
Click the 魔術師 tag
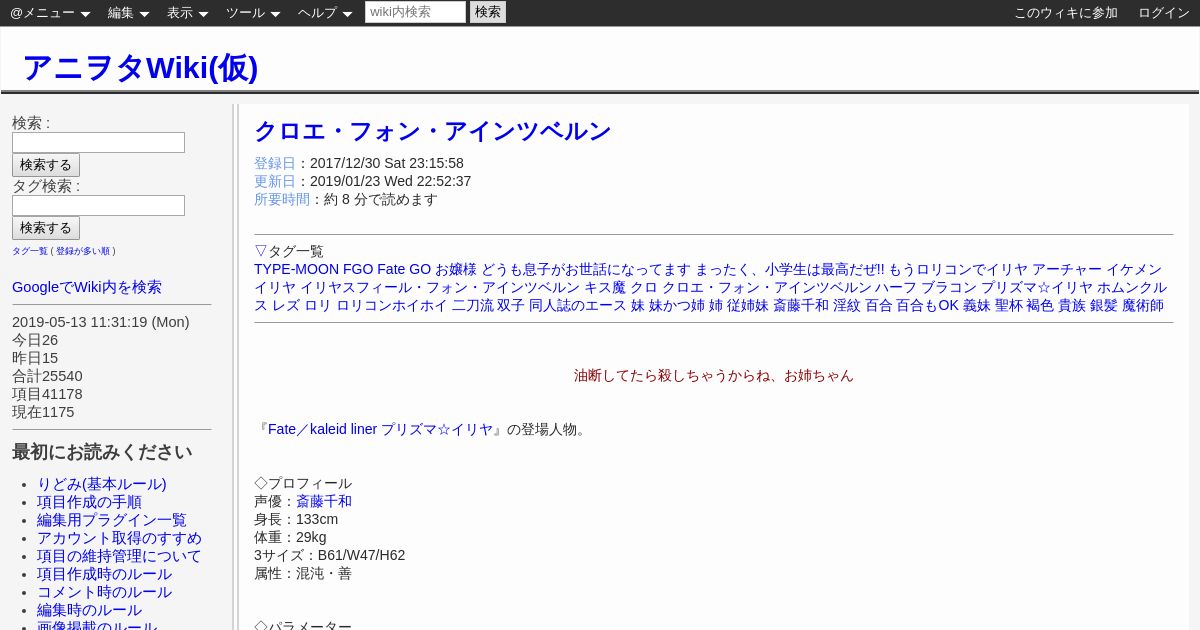[x=1143, y=305]
